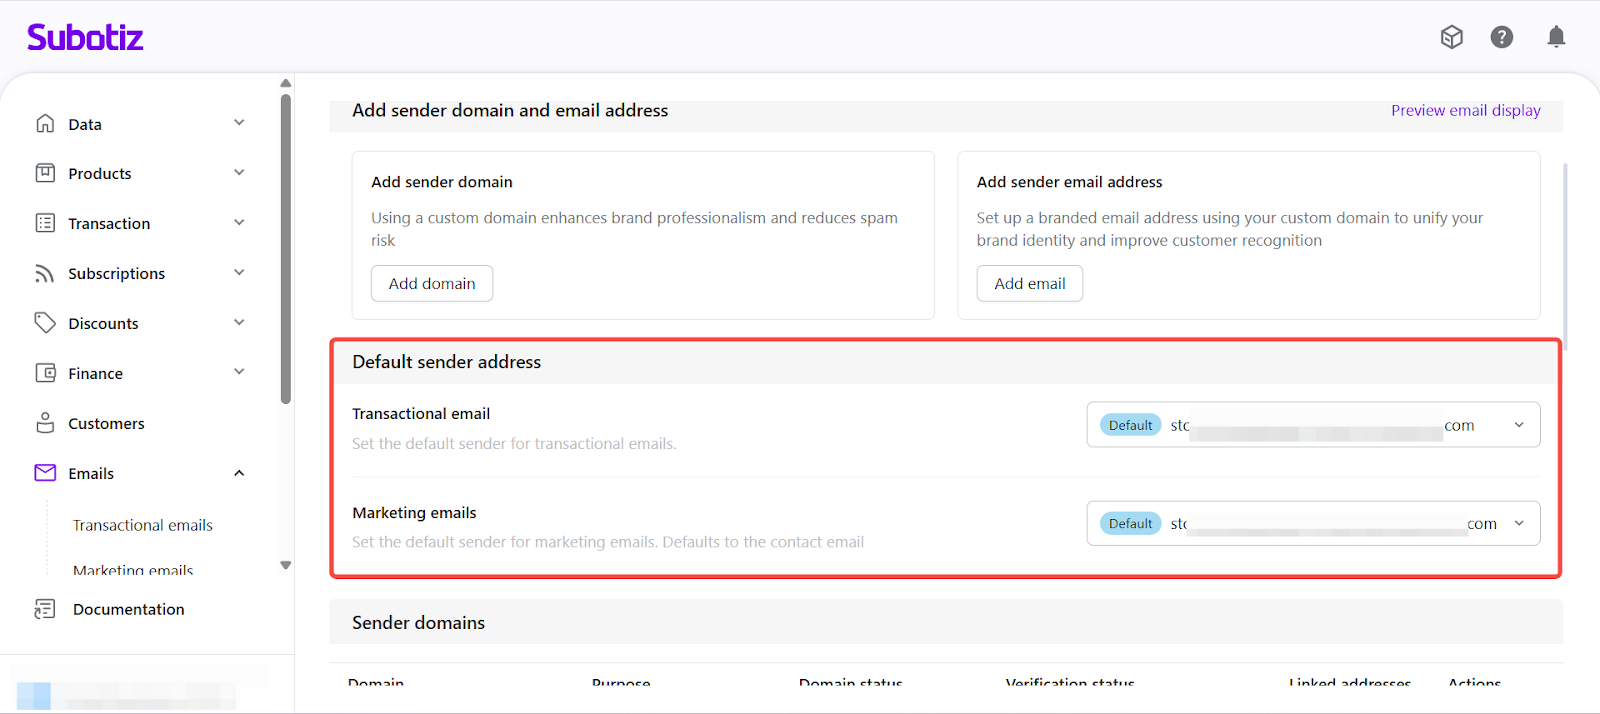Click the Discounts tag icon
Screen dimensions: 1600x714
click(x=45, y=323)
